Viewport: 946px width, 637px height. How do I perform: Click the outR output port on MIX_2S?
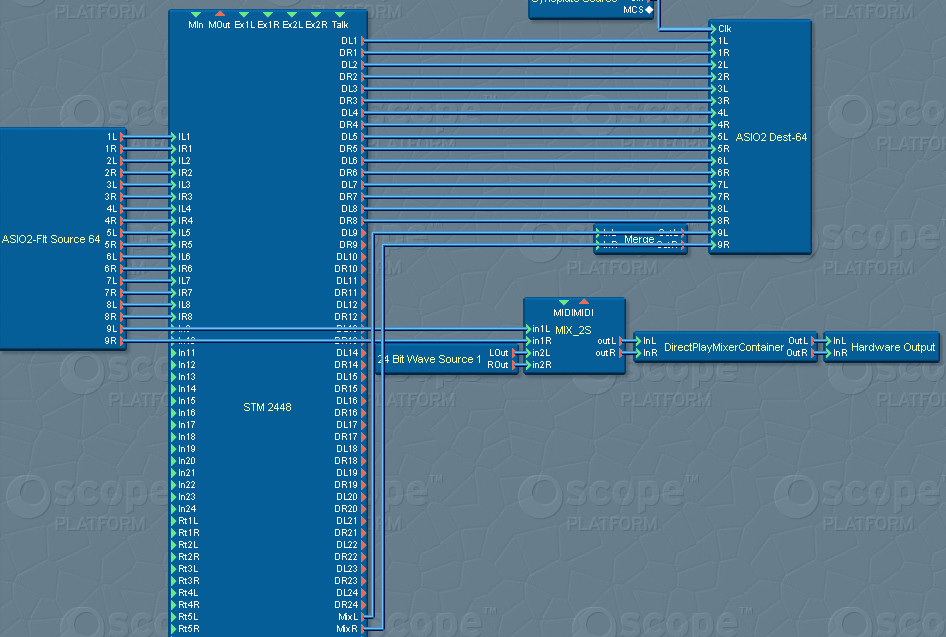(x=621, y=353)
